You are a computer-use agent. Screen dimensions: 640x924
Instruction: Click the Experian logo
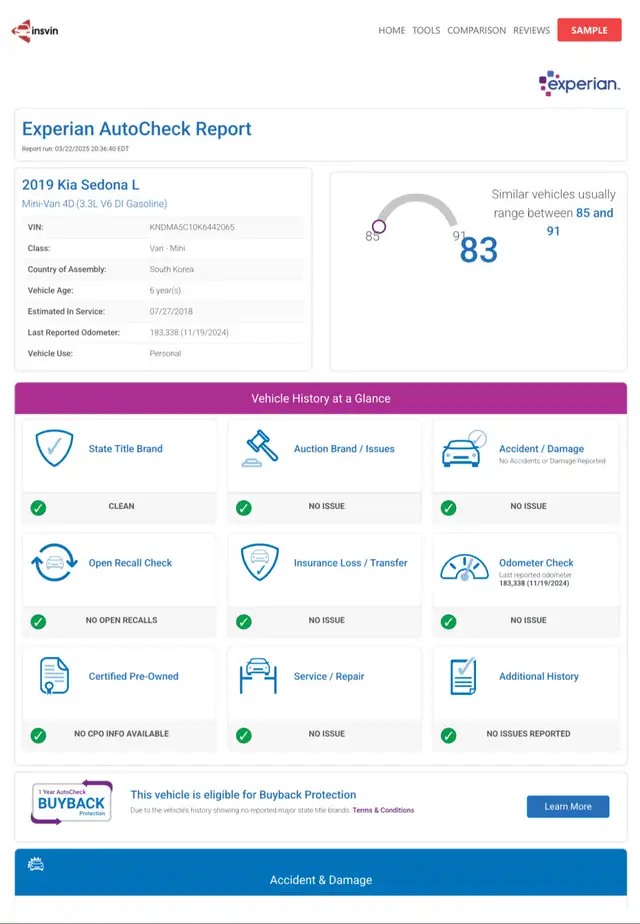pyautogui.click(x=579, y=84)
